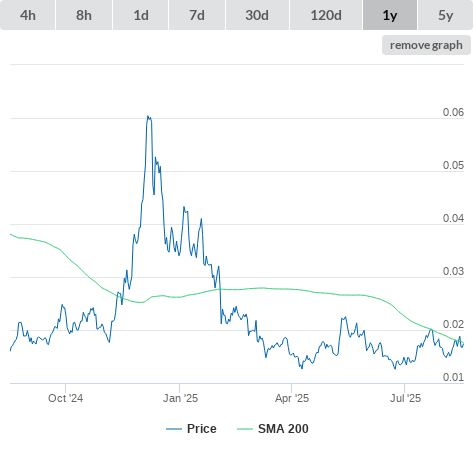Show the 1d price chart
The height and width of the screenshot is (455, 474).
coord(141,15)
